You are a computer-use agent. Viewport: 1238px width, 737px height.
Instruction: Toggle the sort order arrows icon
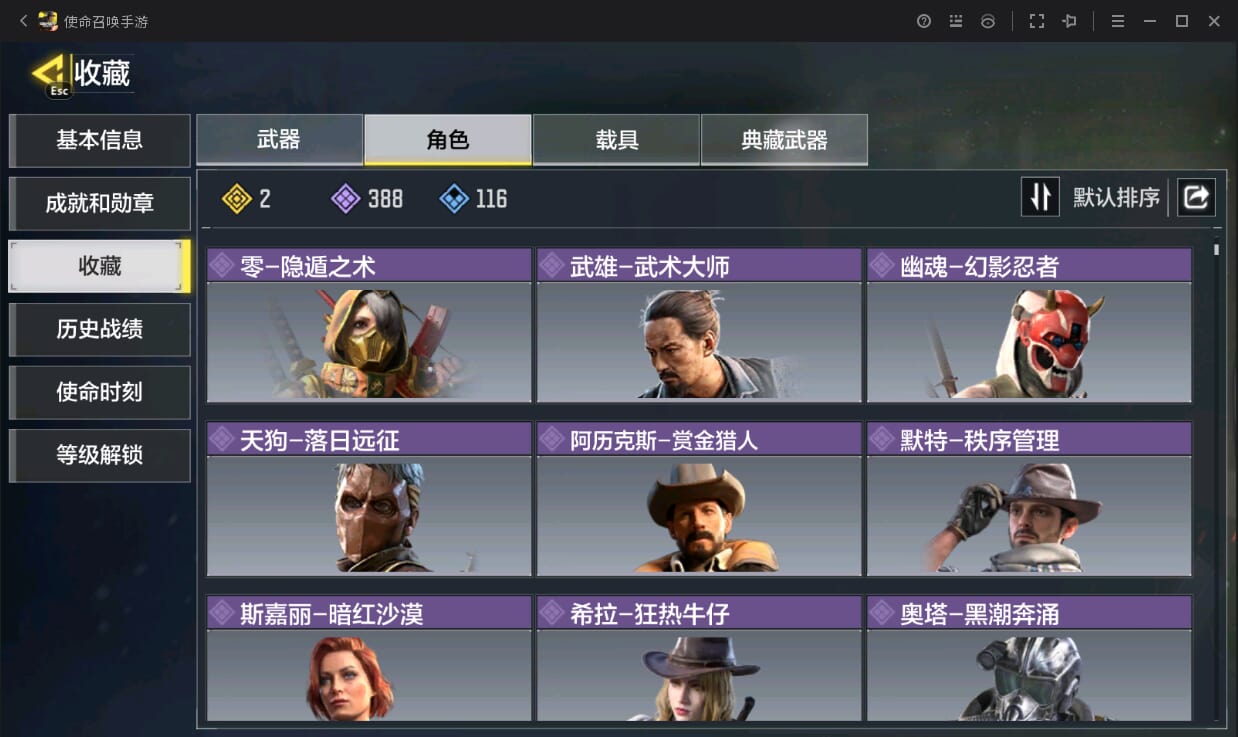pos(1040,197)
